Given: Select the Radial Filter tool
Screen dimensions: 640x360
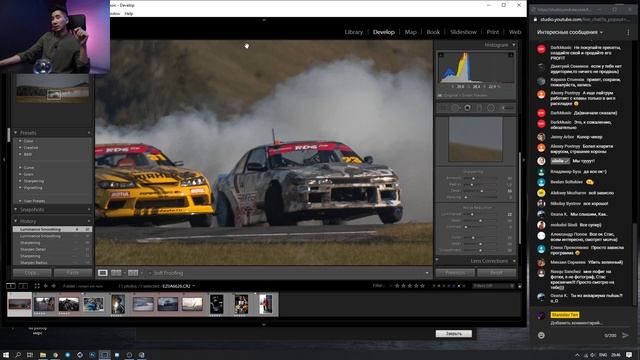Looking at the screenshot, I should (491, 108).
